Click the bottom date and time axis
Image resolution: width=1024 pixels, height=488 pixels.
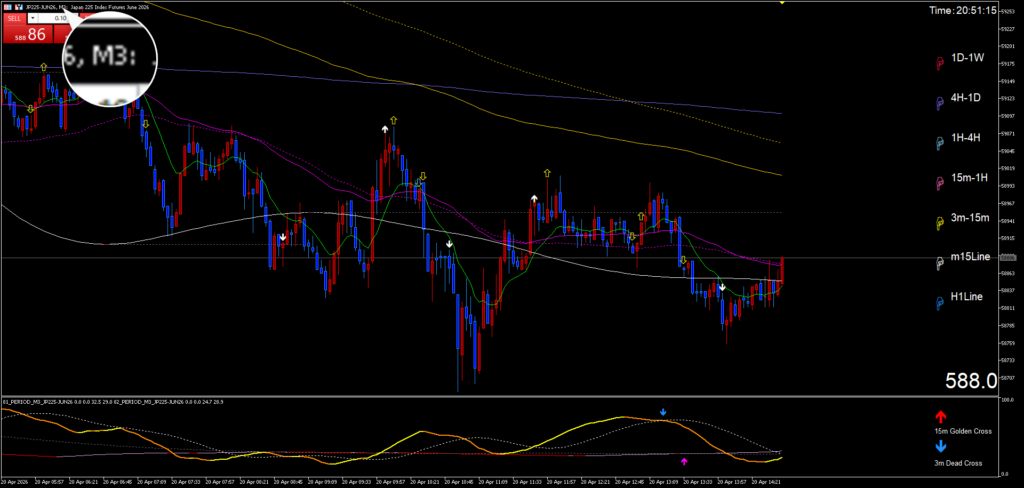400,481
